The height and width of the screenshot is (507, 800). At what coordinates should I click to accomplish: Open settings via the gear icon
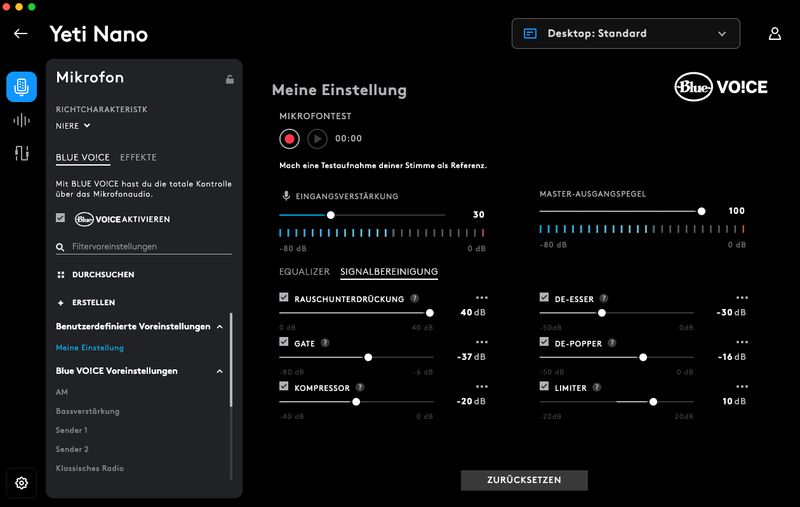pos(21,483)
